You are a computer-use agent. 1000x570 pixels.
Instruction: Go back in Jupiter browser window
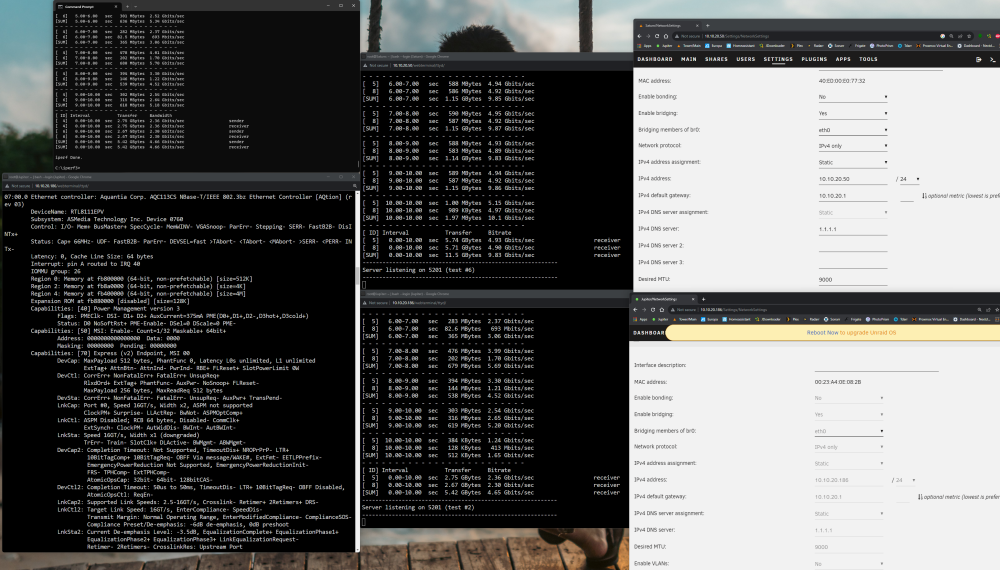click(x=635, y=310)
